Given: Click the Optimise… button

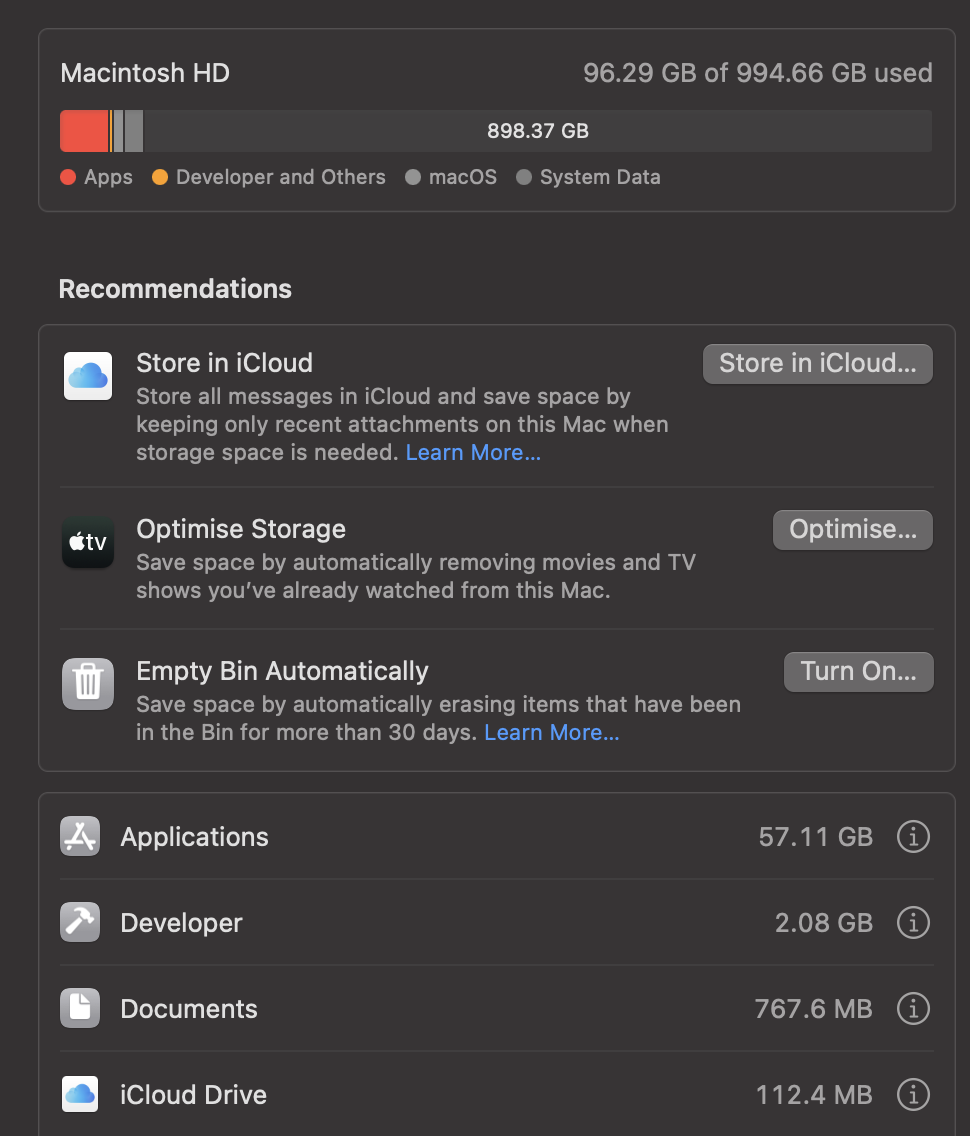Looking at the screenshot, I should coord(852,530).
